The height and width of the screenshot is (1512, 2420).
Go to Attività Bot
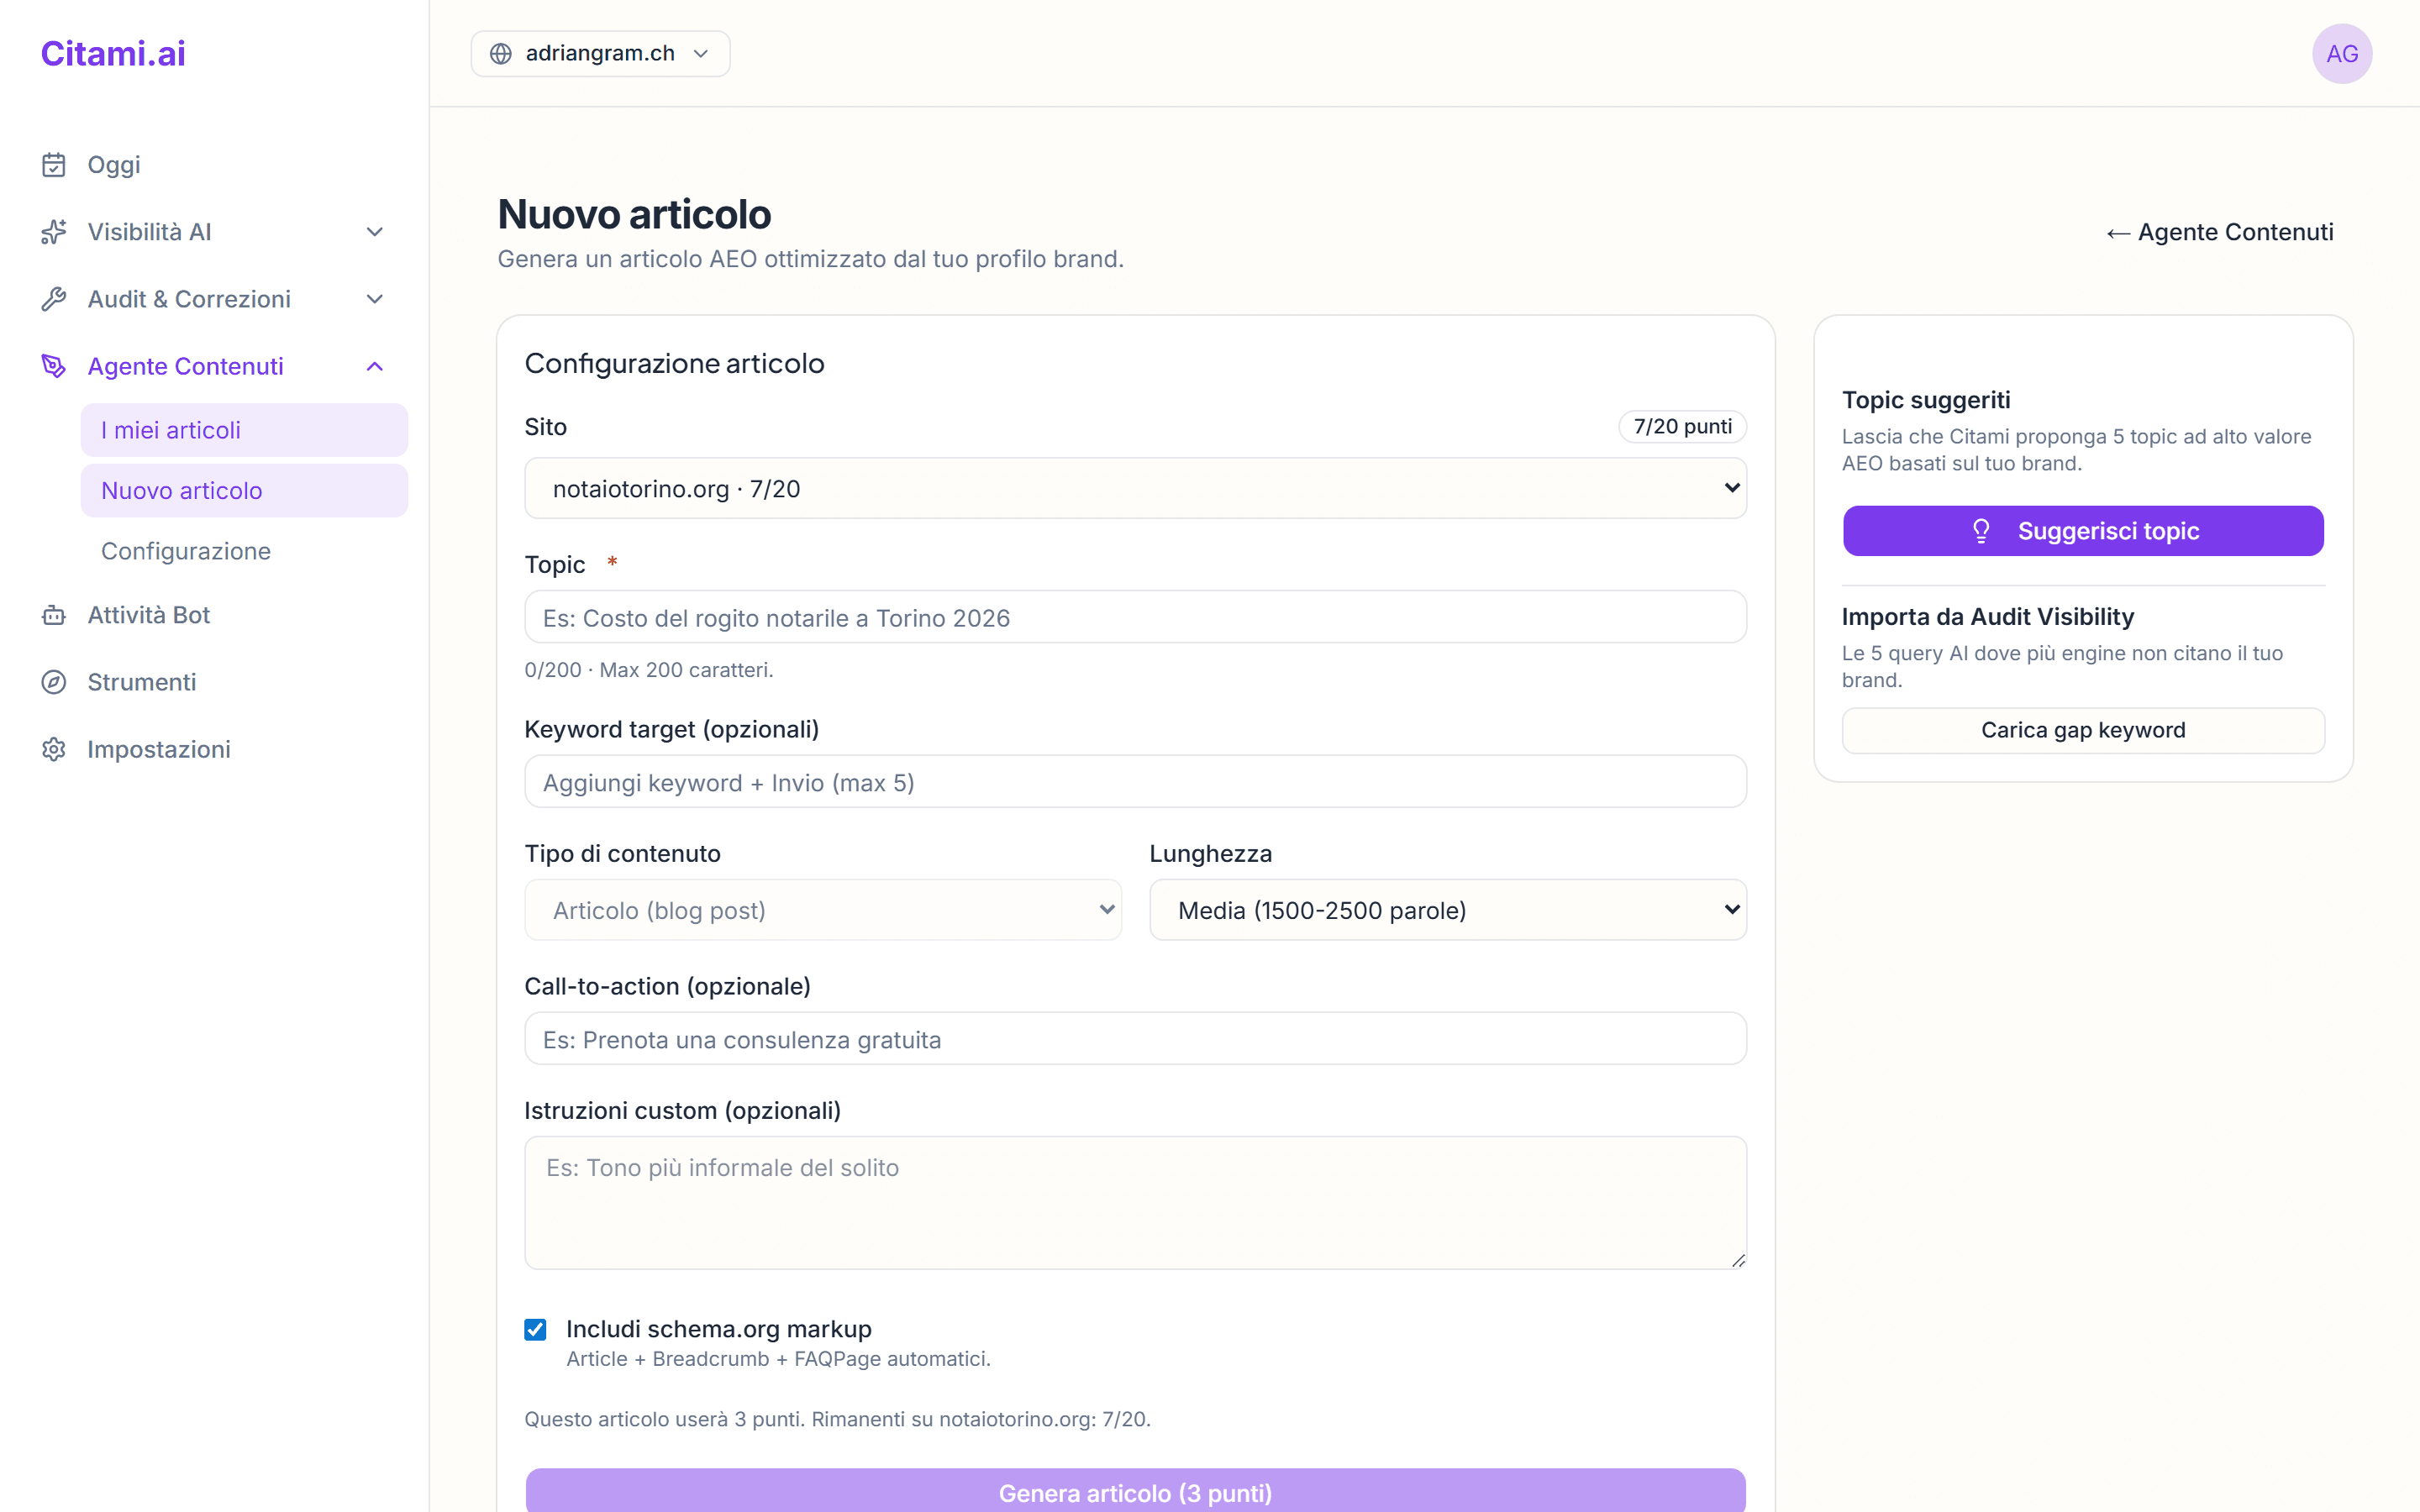(149, 615)
